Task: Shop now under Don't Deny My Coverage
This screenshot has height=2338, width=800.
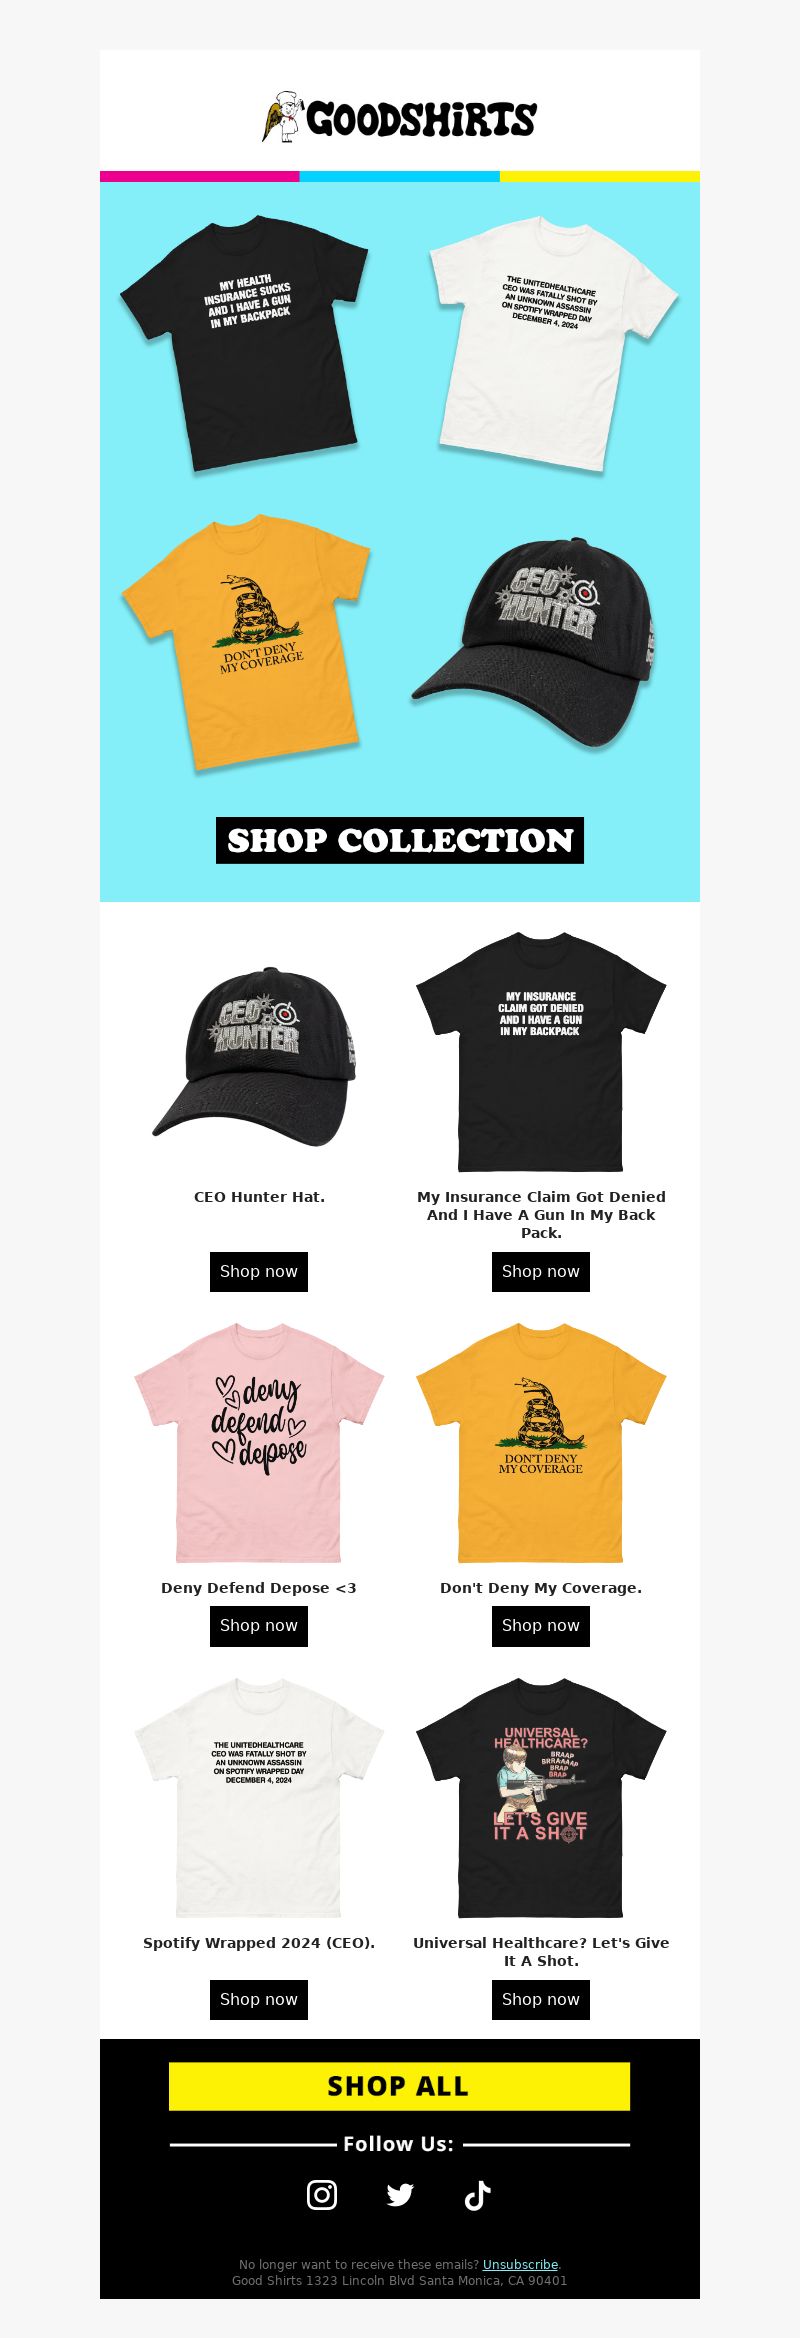Action: click(541, 1626)
